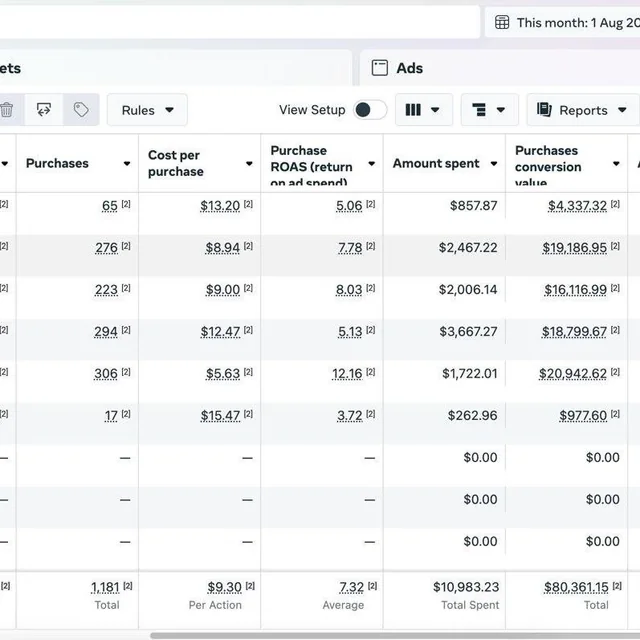Click ROAS value 8.03
This screenshot has height=640, width=640.
349,290
